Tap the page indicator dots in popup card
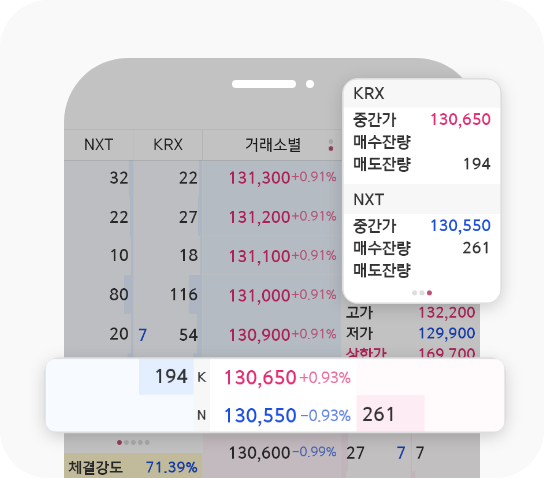The image size is (544, 478). pos(422,293)
